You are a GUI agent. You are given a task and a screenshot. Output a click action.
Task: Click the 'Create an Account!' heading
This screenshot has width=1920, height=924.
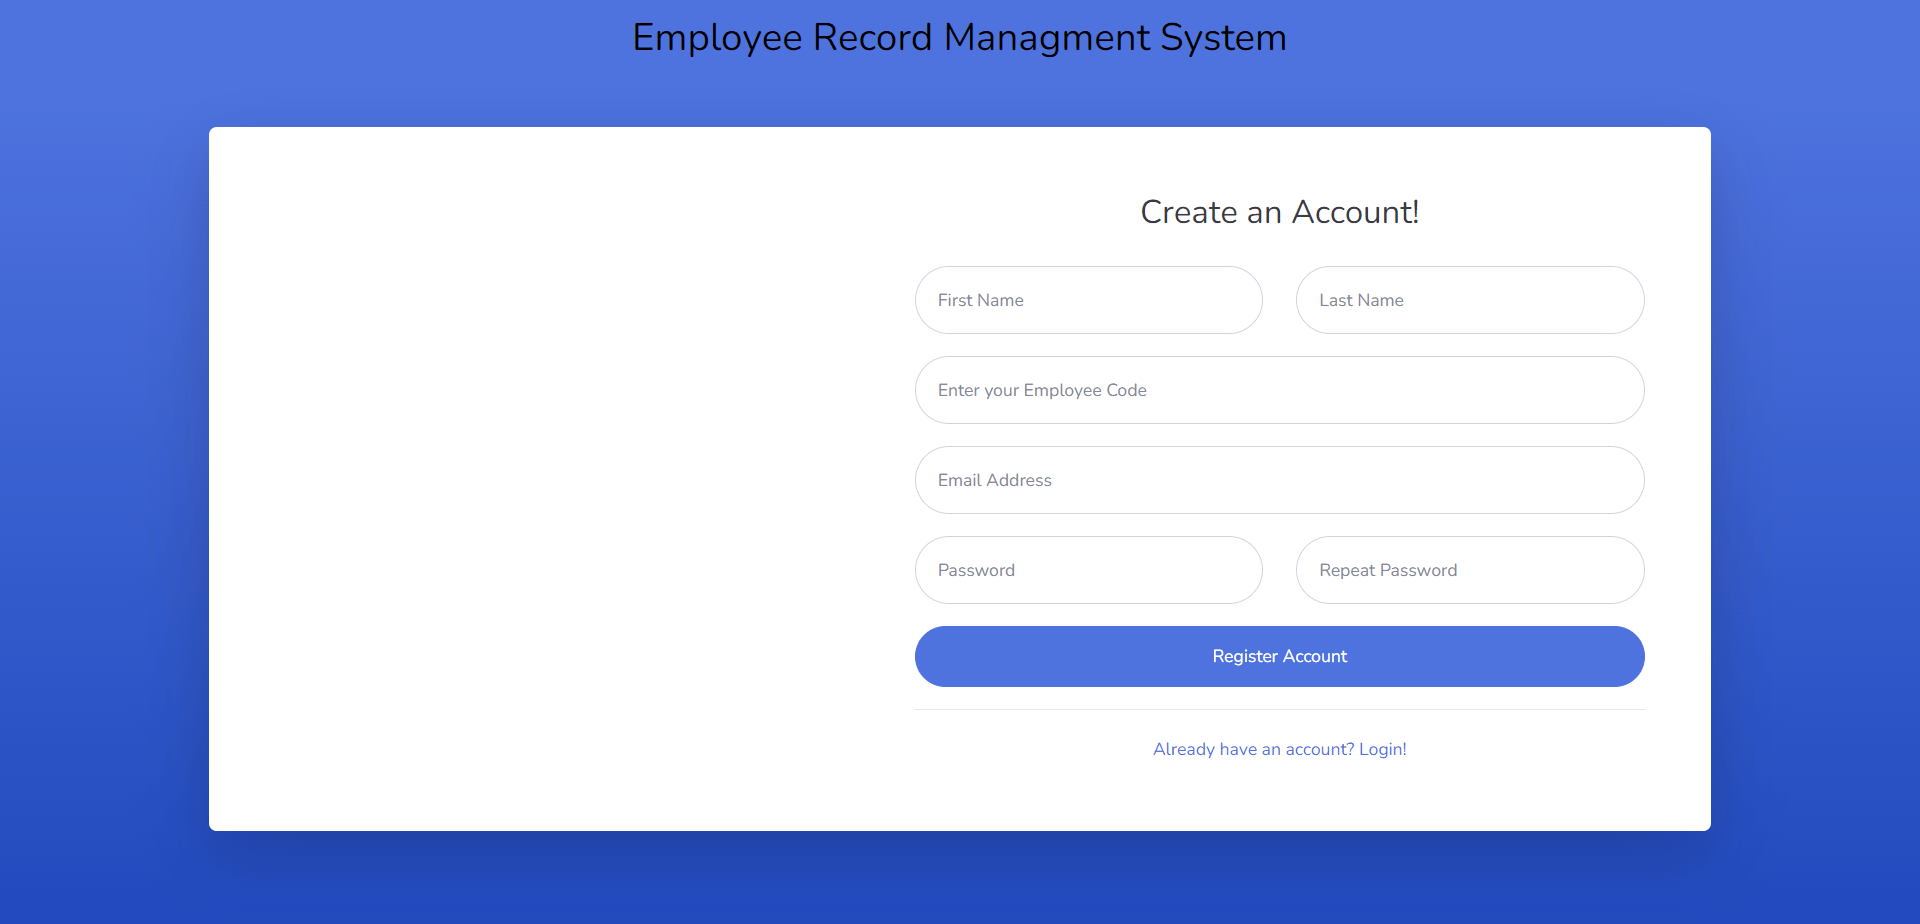(1279, 212)
